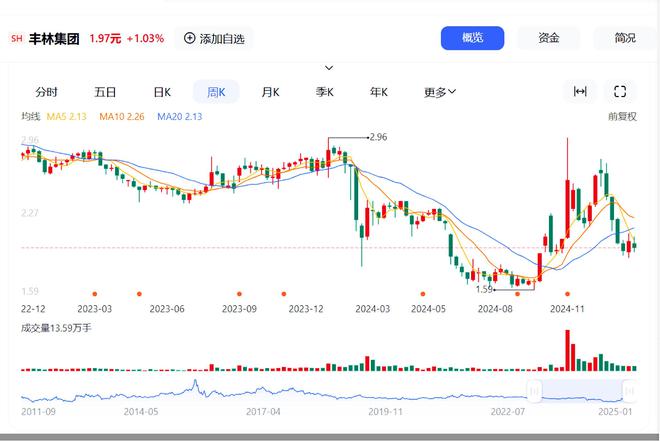The image size is (660, 441).
Task: Expand the collapse chevron below the header
Action: pos(329,68)
